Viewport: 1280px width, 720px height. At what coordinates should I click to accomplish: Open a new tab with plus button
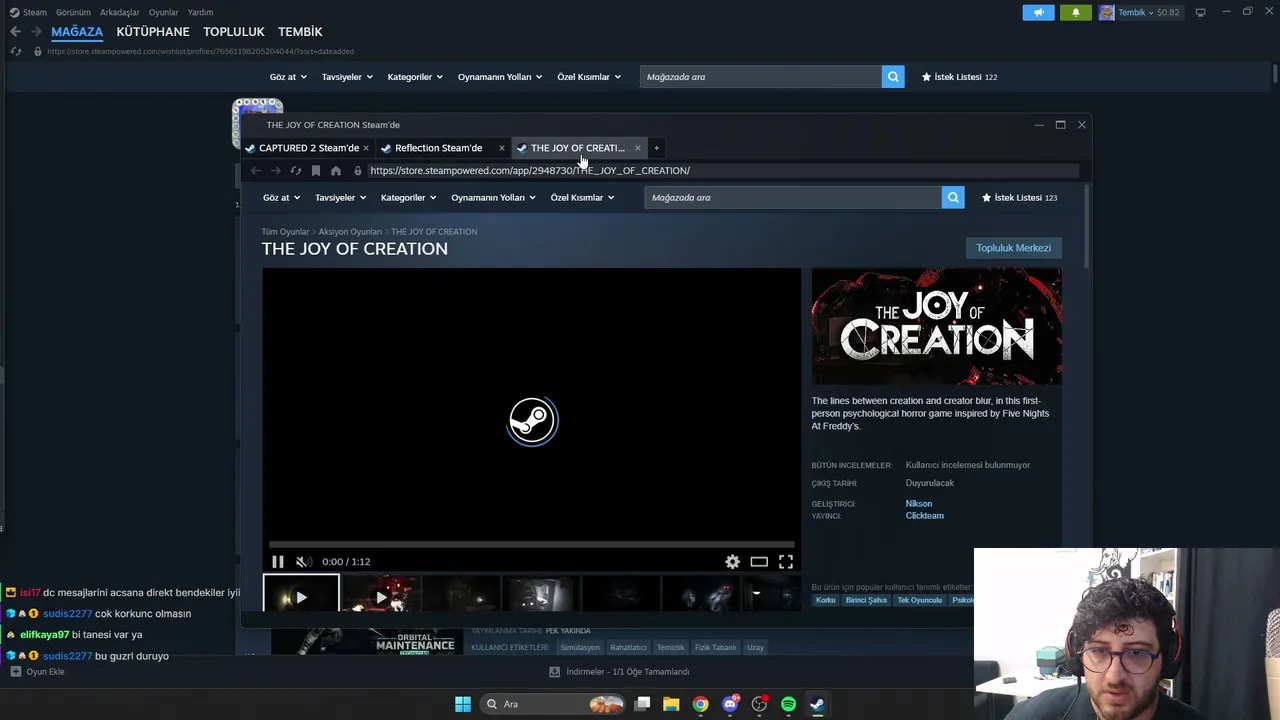656,148
